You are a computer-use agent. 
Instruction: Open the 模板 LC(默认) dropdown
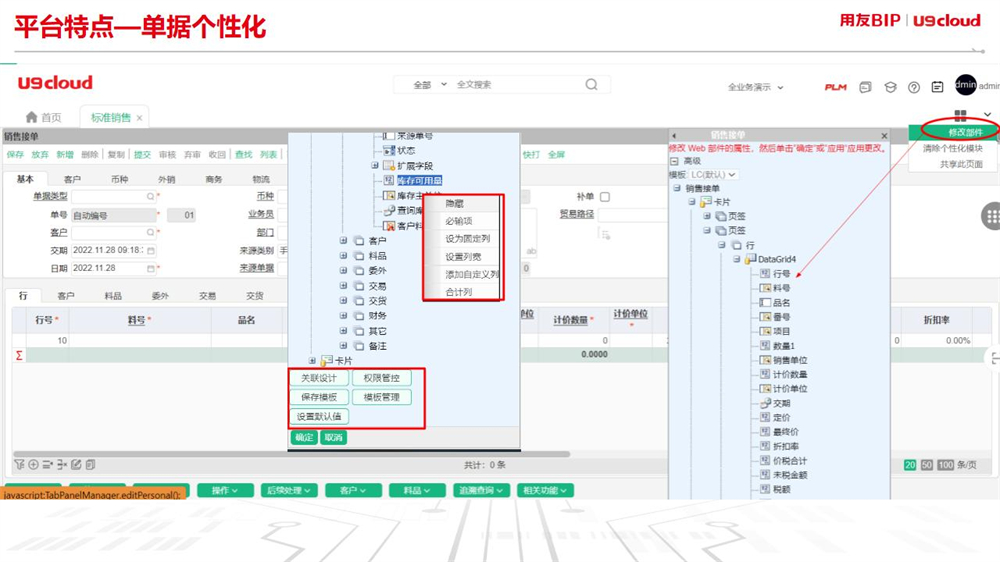click(x=714, y=175)
